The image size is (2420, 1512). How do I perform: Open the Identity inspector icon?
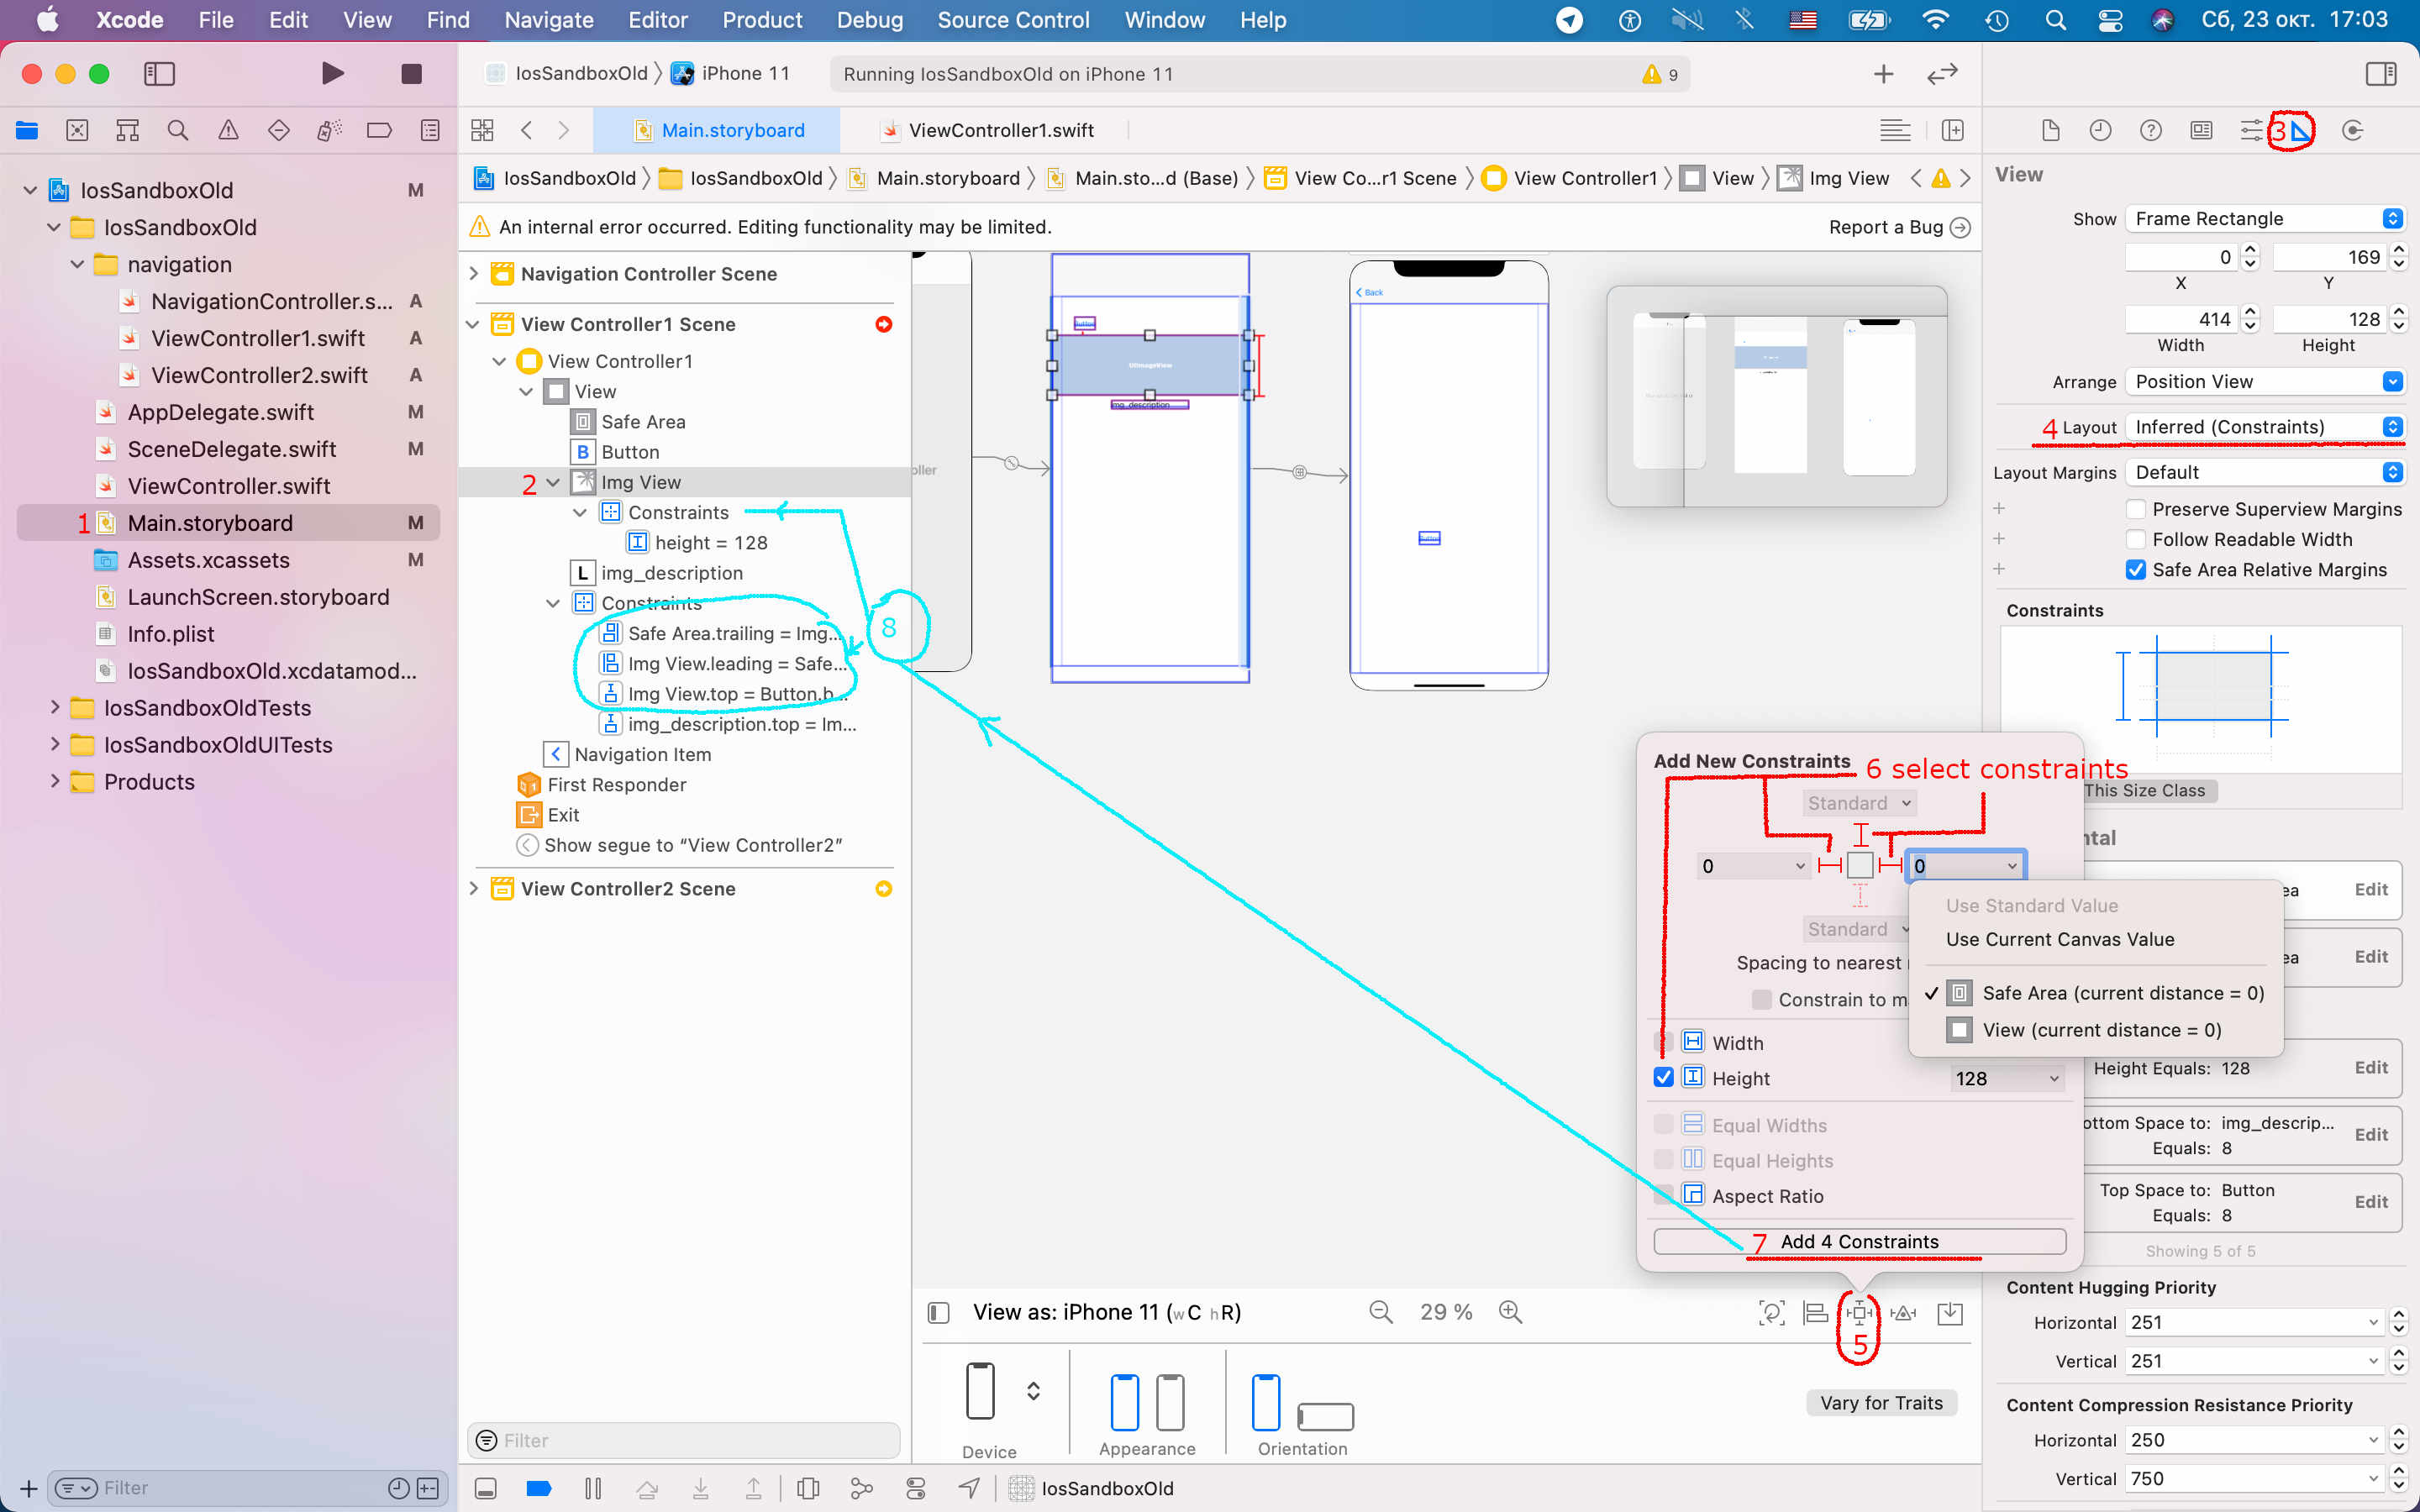[2201, 130]
